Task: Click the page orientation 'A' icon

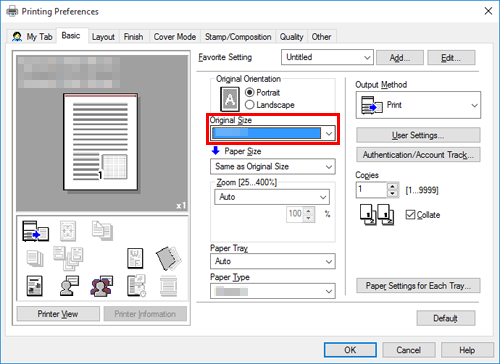Action: tap(230, 99)
